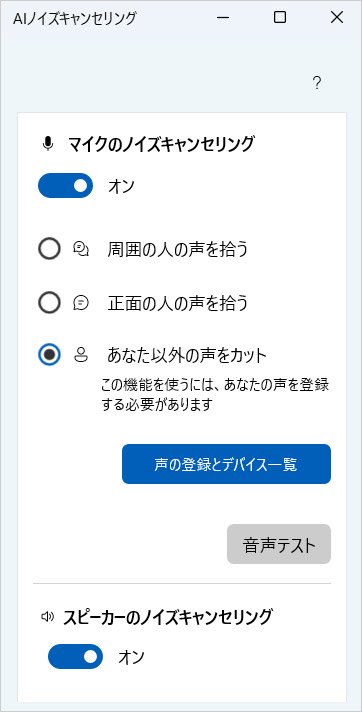362x712 pixels.
Task: Click the speaker icon beside スピーカーのノイズキャンセリング
Action: point(47,617)
